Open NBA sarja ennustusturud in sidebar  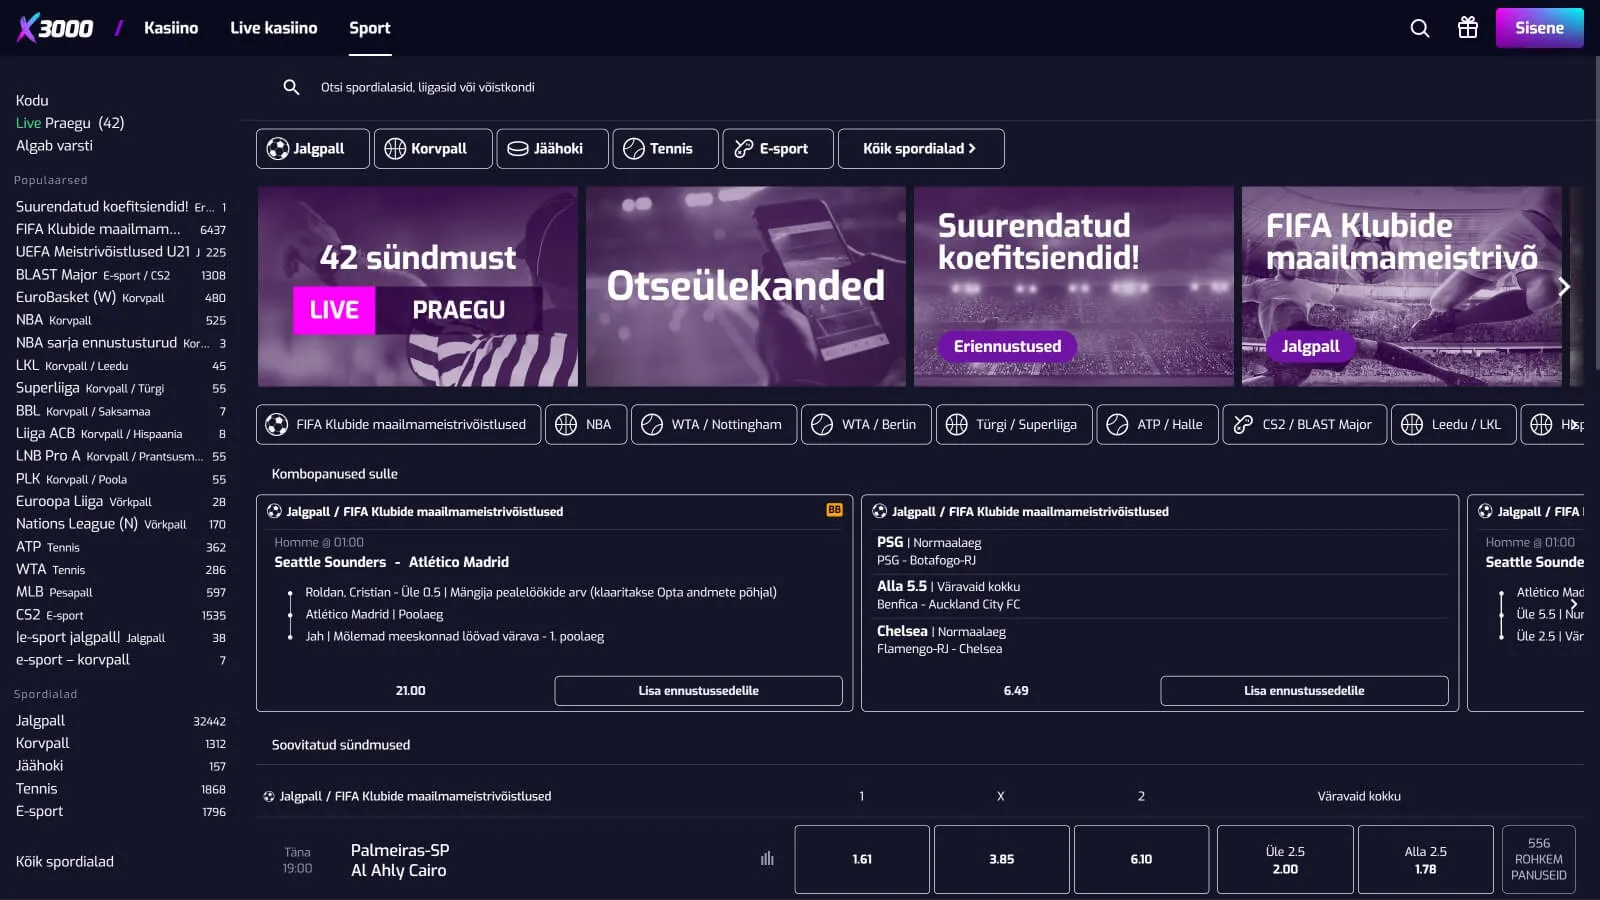[x=121, y=343]
